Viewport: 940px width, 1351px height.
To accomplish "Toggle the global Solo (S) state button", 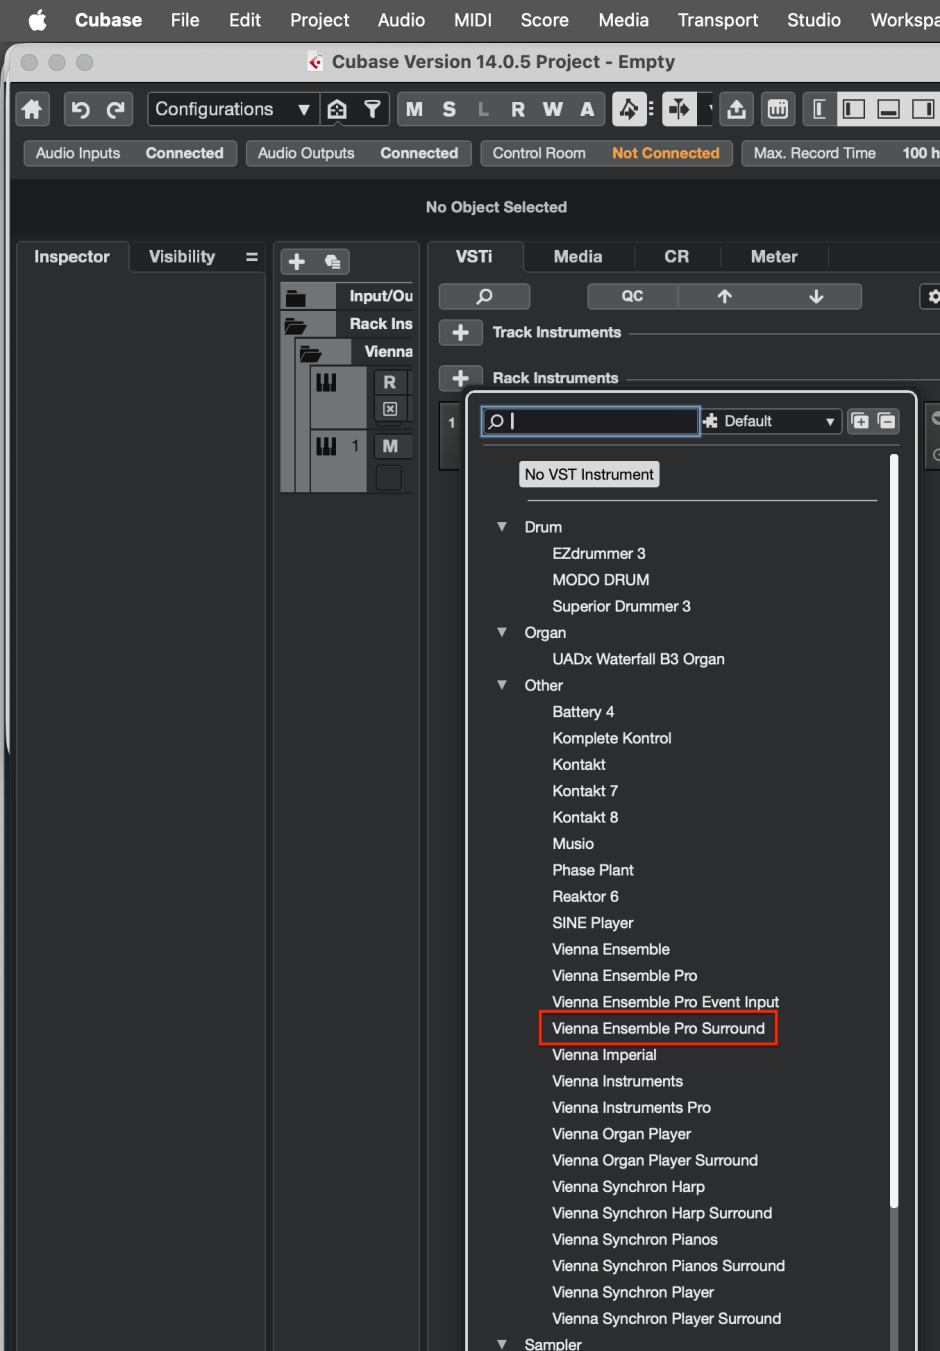I will pos(449,109).
